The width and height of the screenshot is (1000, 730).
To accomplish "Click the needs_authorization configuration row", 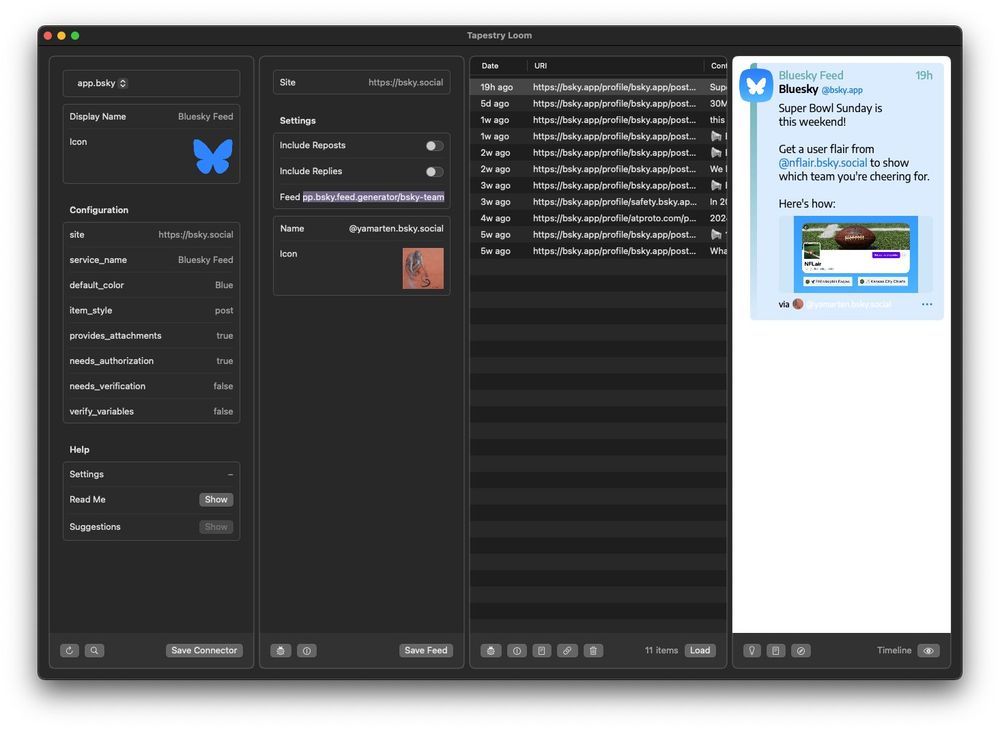I will [x=151, y=361].
